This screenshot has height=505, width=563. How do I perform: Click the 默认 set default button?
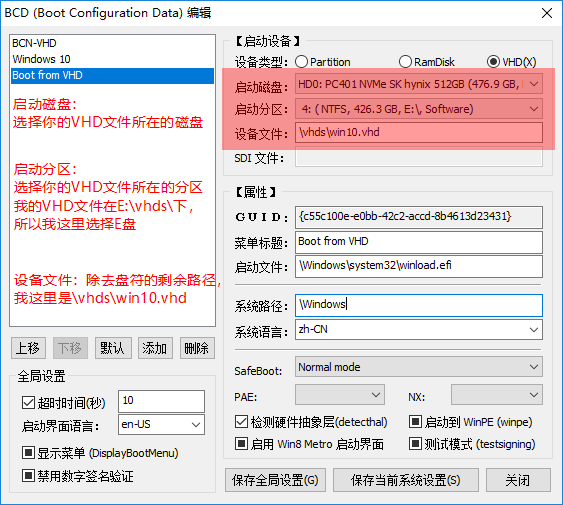(113, 348)
